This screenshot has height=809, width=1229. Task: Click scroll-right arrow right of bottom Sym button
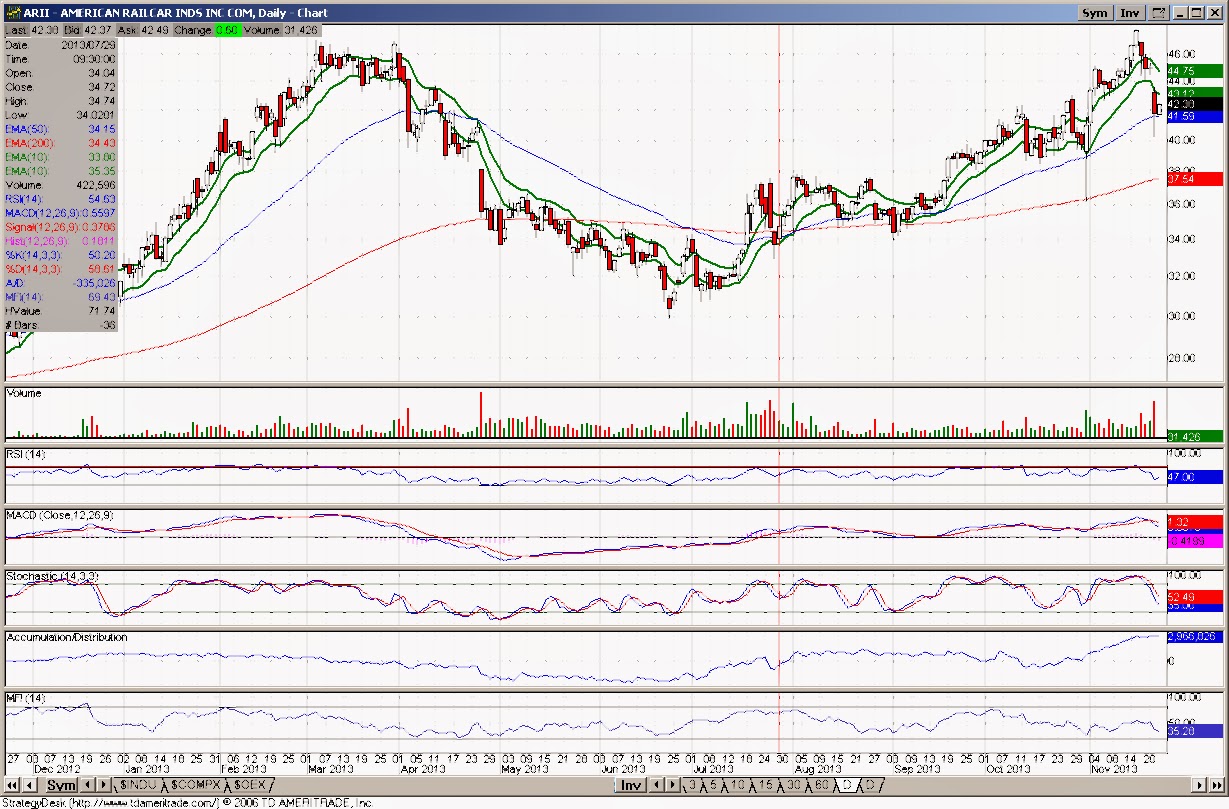pyautogui.click(x=104, y=785)
